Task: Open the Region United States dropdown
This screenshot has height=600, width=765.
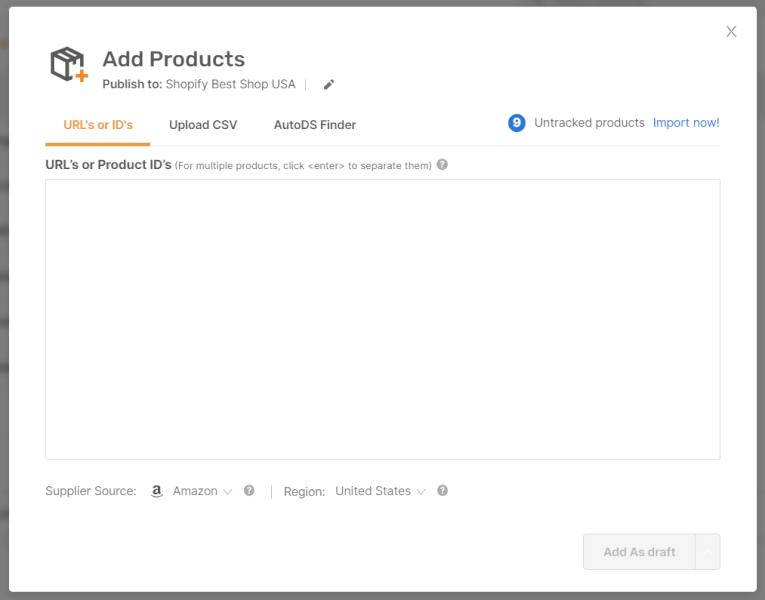Action: coord(380,491)
